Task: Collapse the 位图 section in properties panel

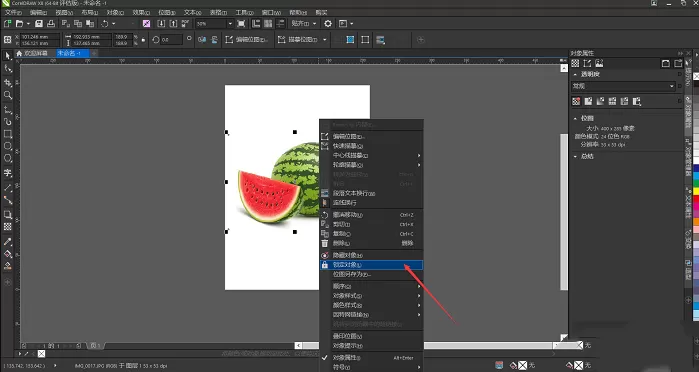Action: 575,118
